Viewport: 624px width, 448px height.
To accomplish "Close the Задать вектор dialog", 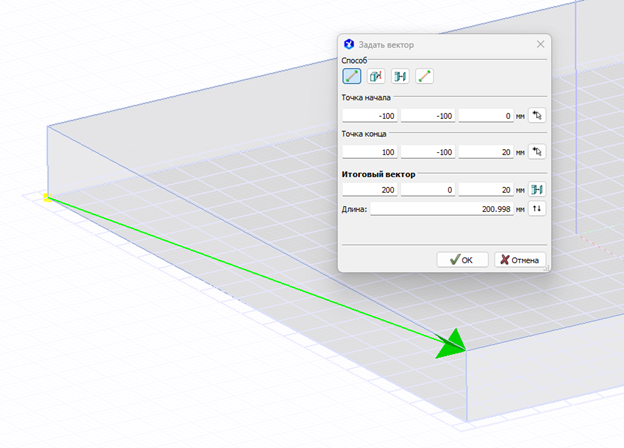I will click(x=541, y=45).
